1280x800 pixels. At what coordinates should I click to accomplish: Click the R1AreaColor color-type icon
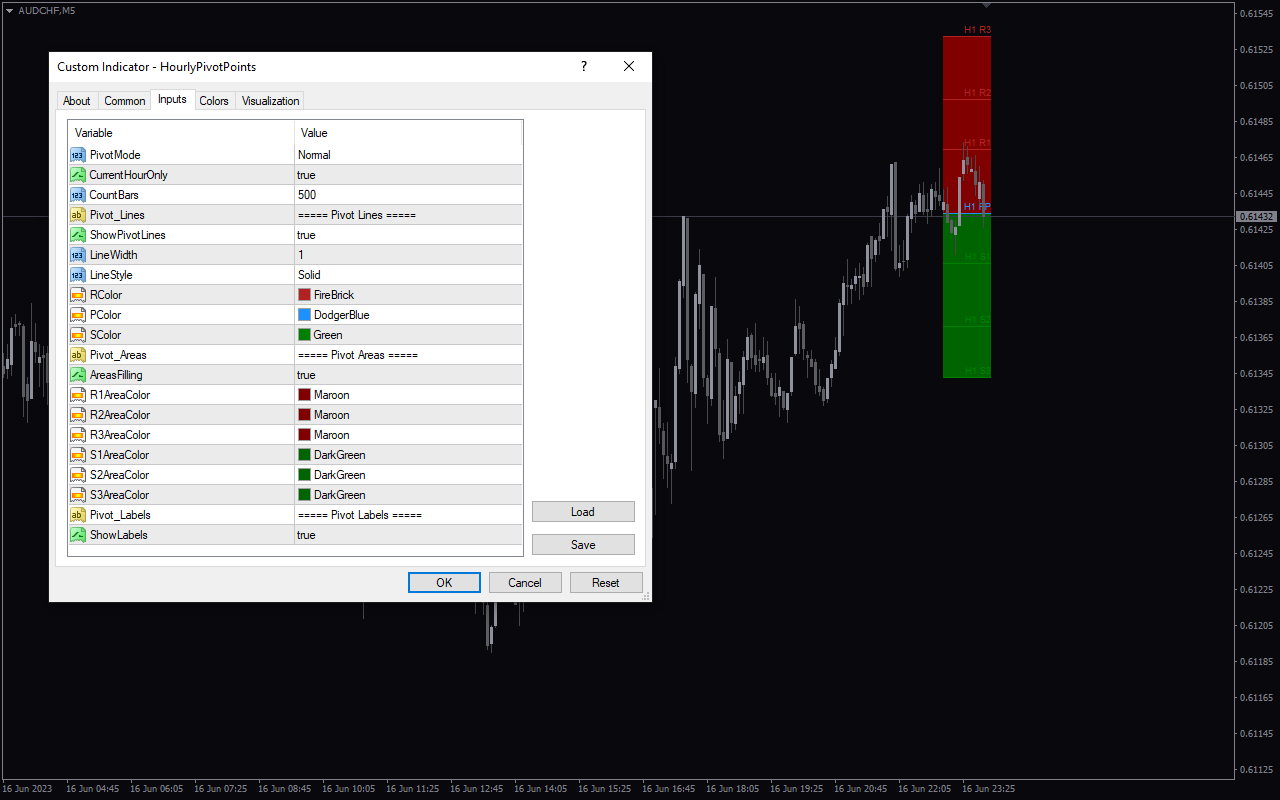tap(77, 395)
